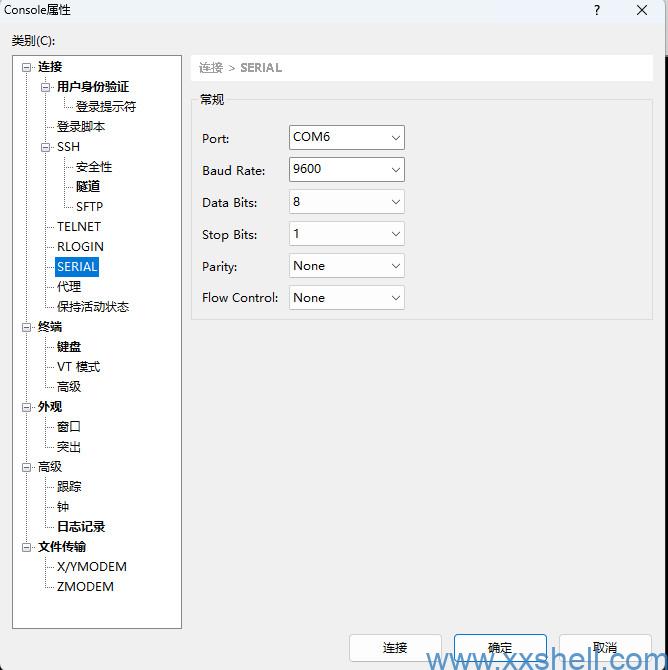The image size is (668, 670).
Task: Collapse the SSH tree node
Action: point(46,147)
